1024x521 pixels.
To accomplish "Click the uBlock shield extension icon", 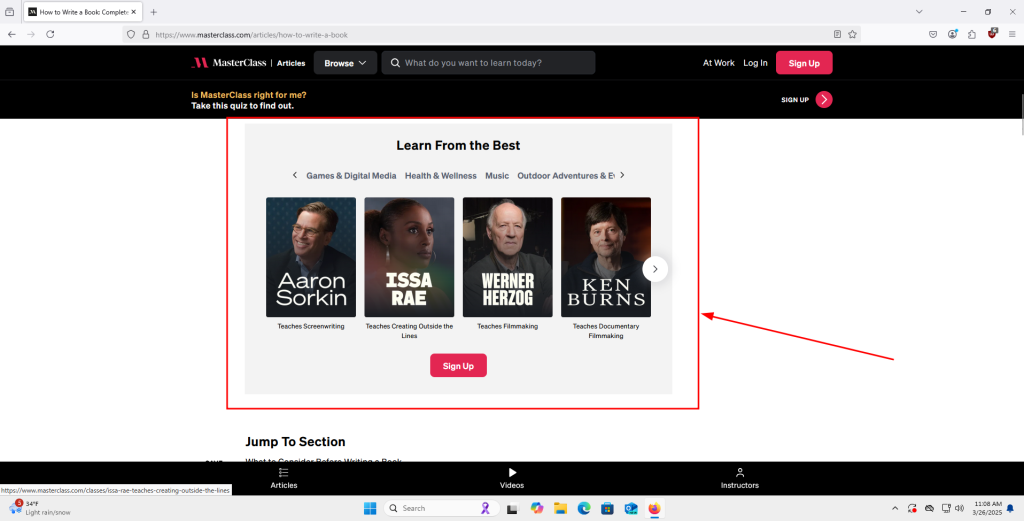I will point(993,33).
